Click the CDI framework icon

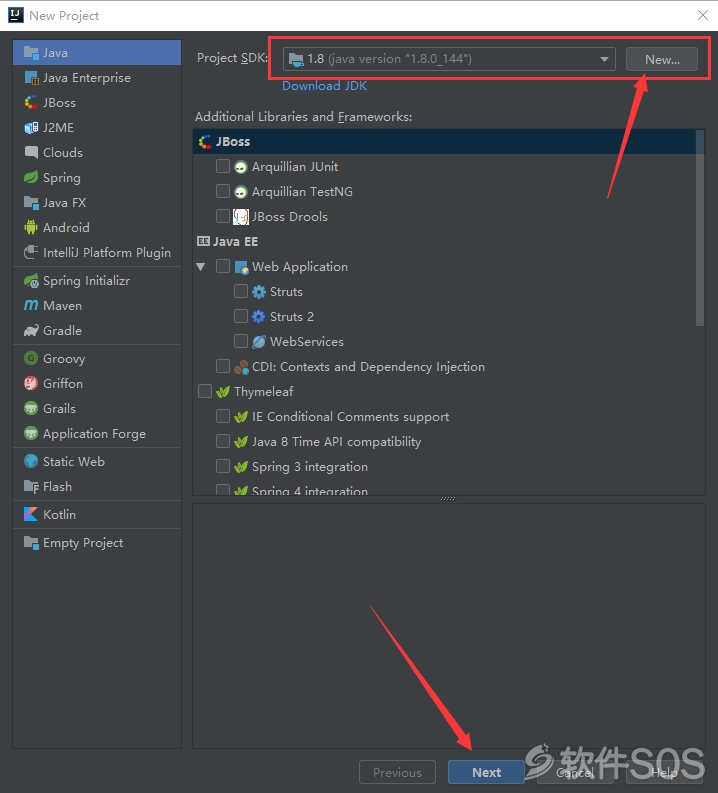241,367
